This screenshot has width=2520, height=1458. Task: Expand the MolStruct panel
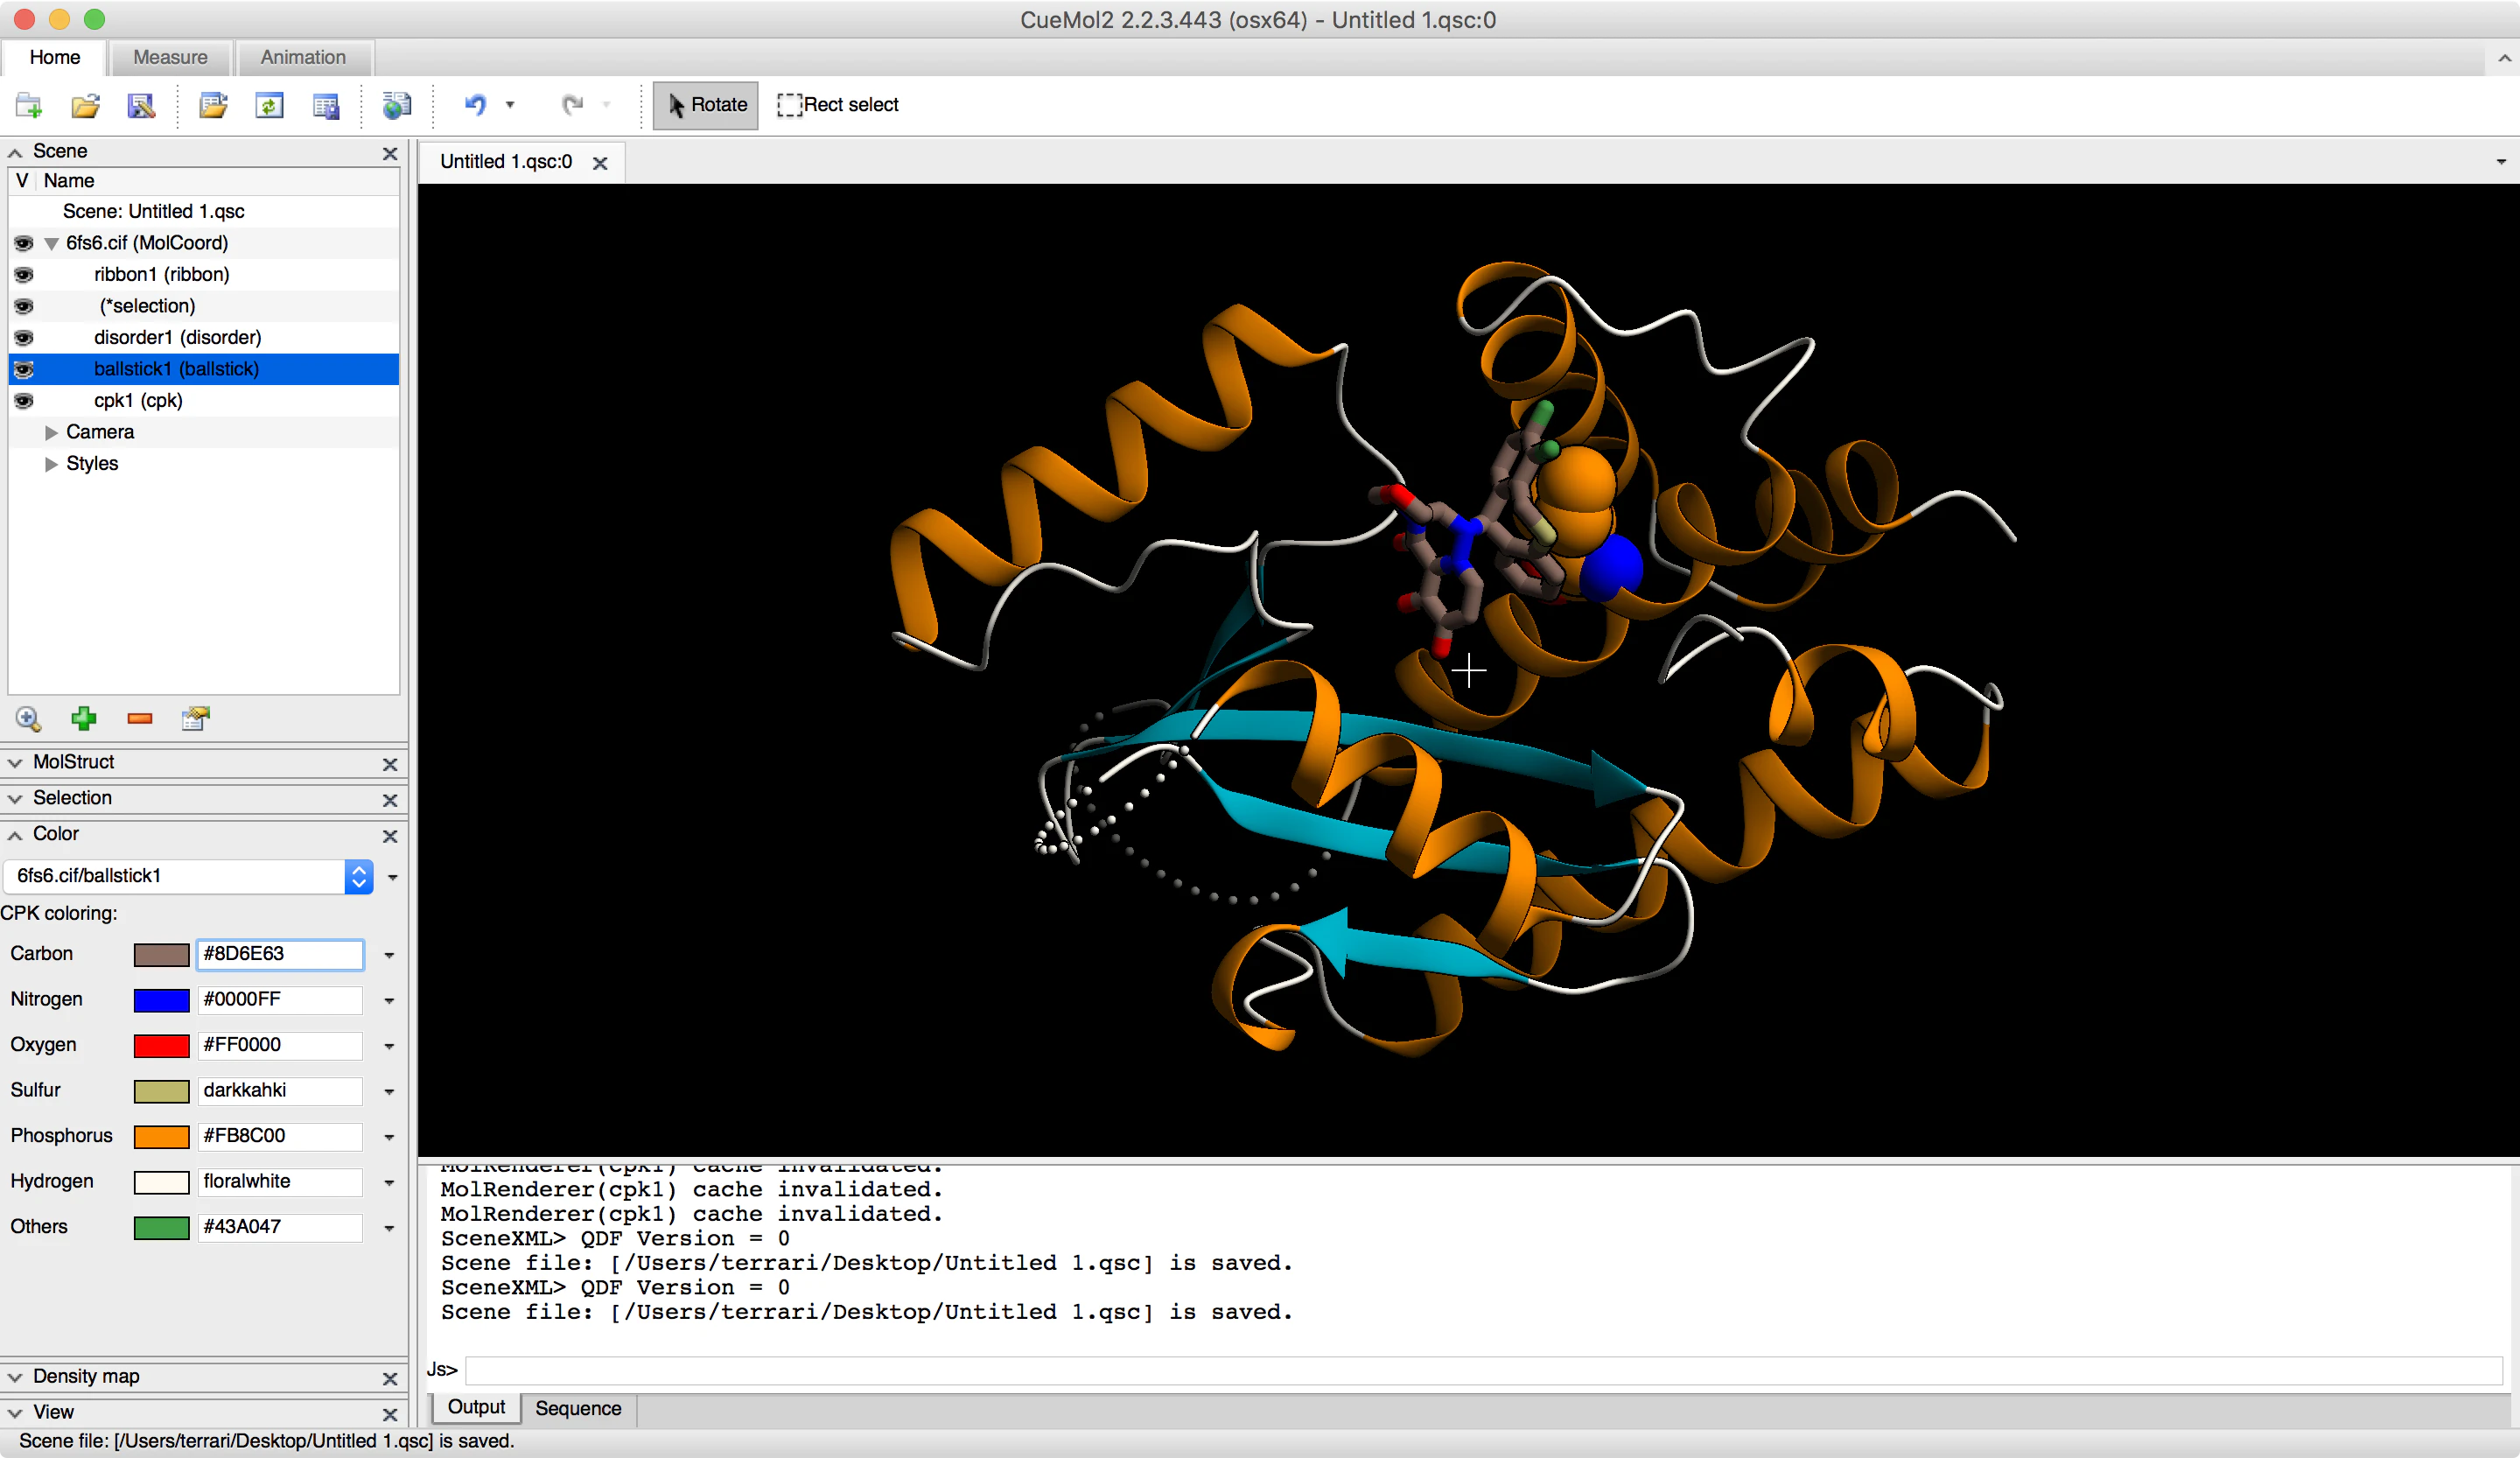(15, 762)
